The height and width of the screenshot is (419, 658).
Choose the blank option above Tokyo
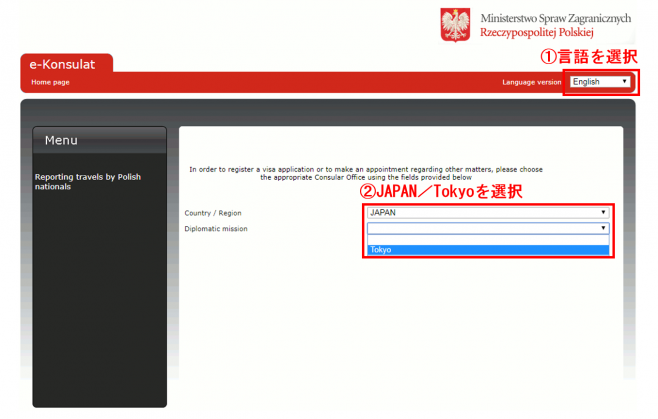(x=487, y=240)
